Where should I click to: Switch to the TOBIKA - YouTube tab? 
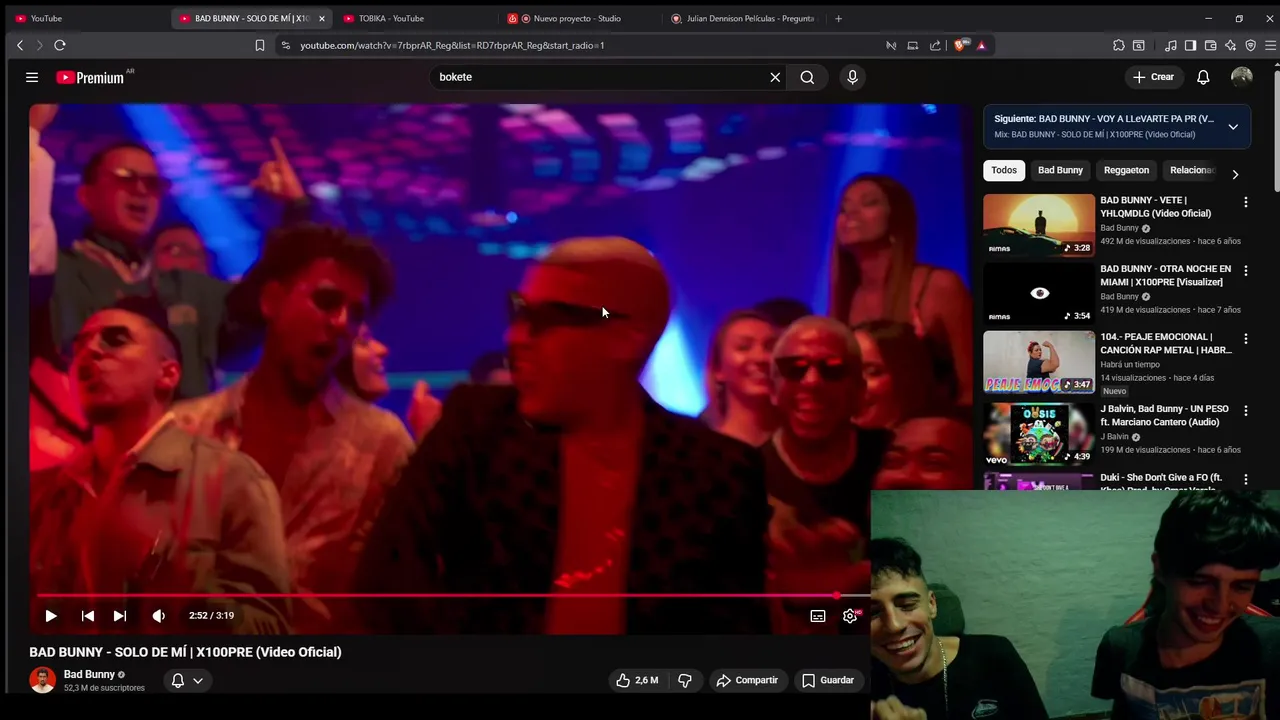point(415,18)
